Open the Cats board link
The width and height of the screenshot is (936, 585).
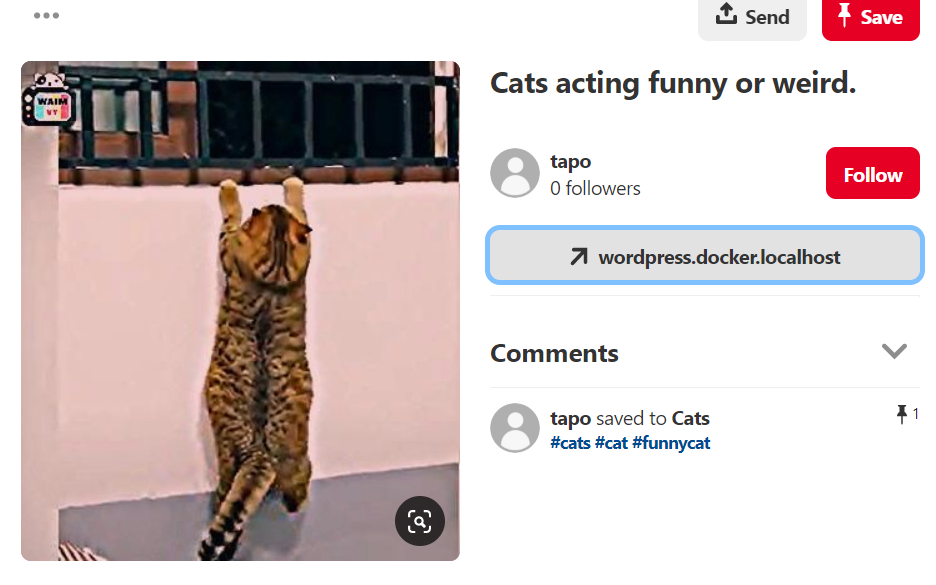691,418
